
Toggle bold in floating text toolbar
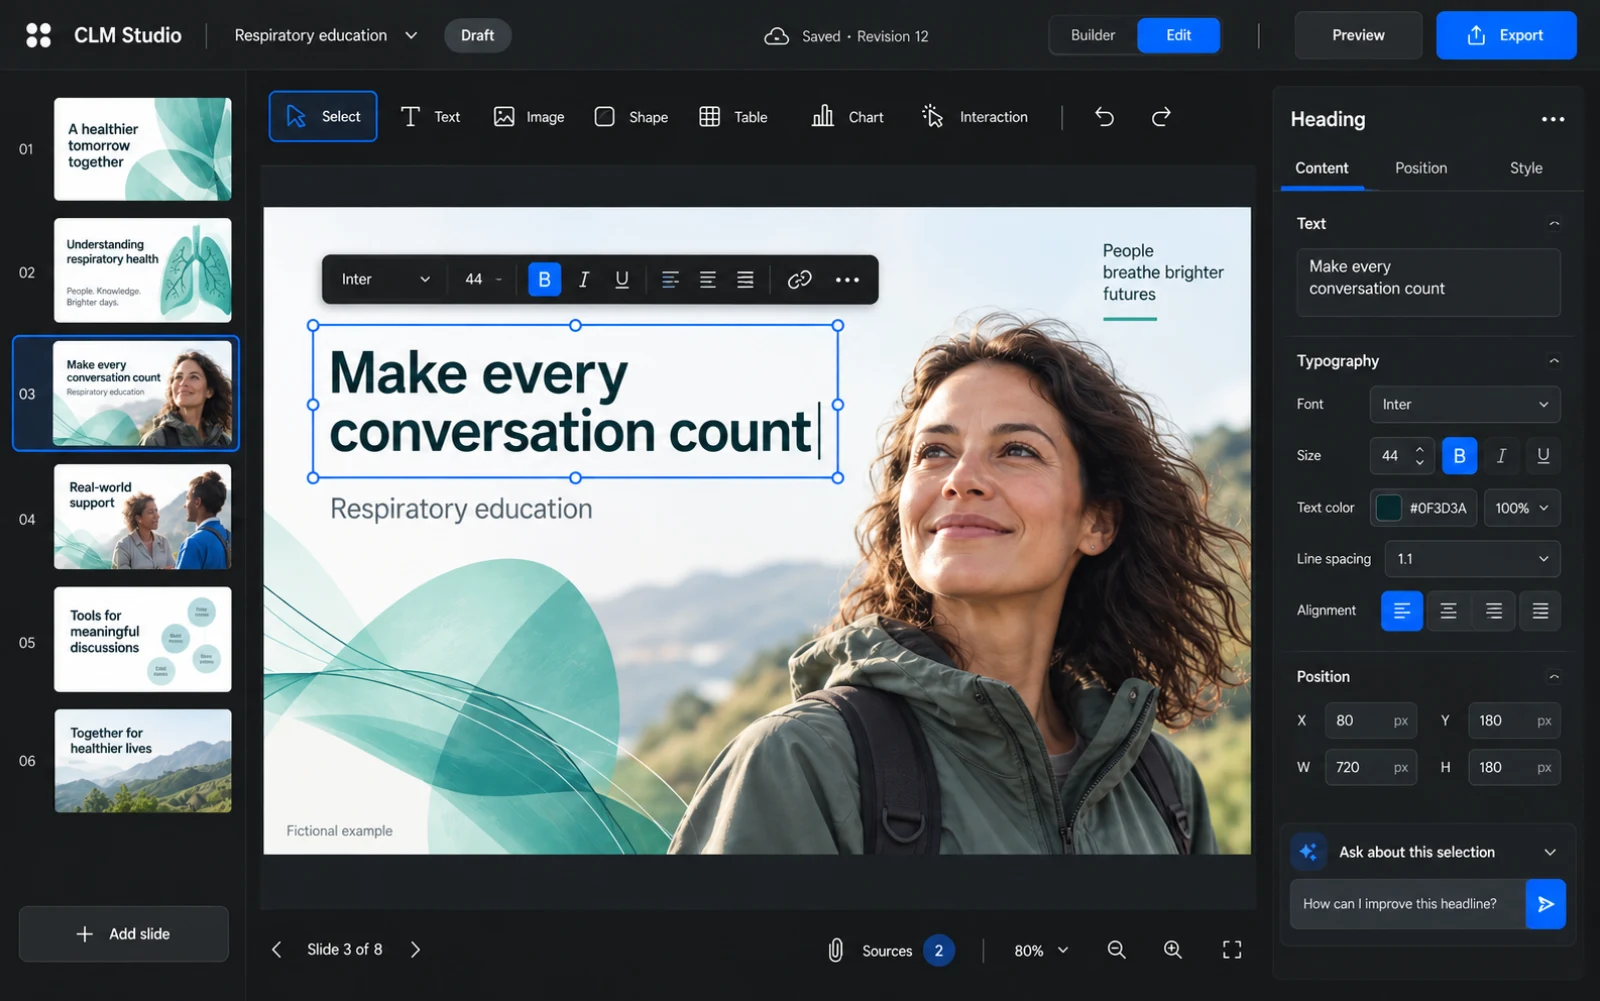click(544, 279)
